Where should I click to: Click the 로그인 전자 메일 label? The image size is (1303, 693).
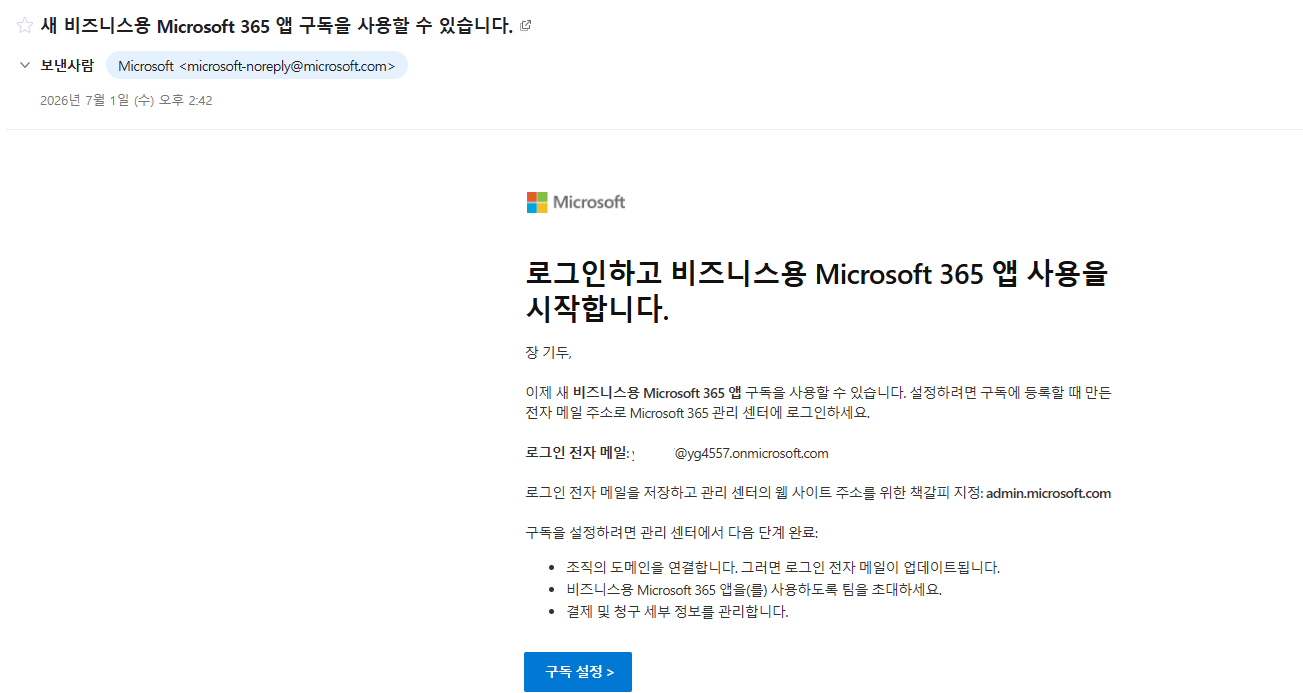tap(578, 453)
